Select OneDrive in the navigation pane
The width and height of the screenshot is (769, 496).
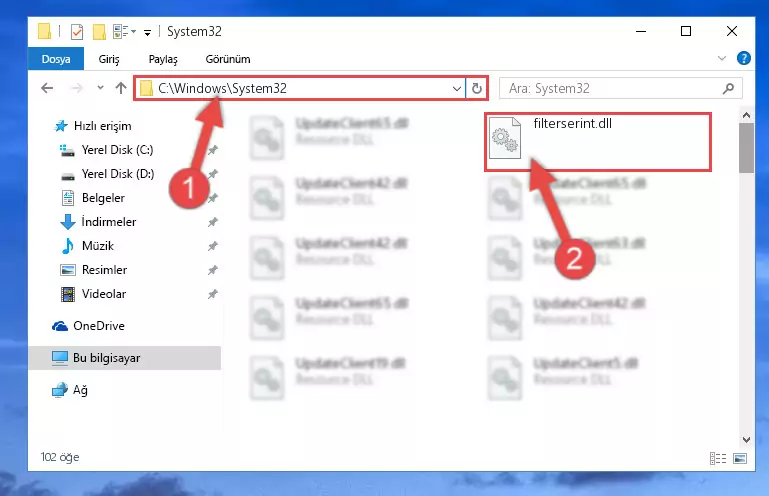(88, 326)
